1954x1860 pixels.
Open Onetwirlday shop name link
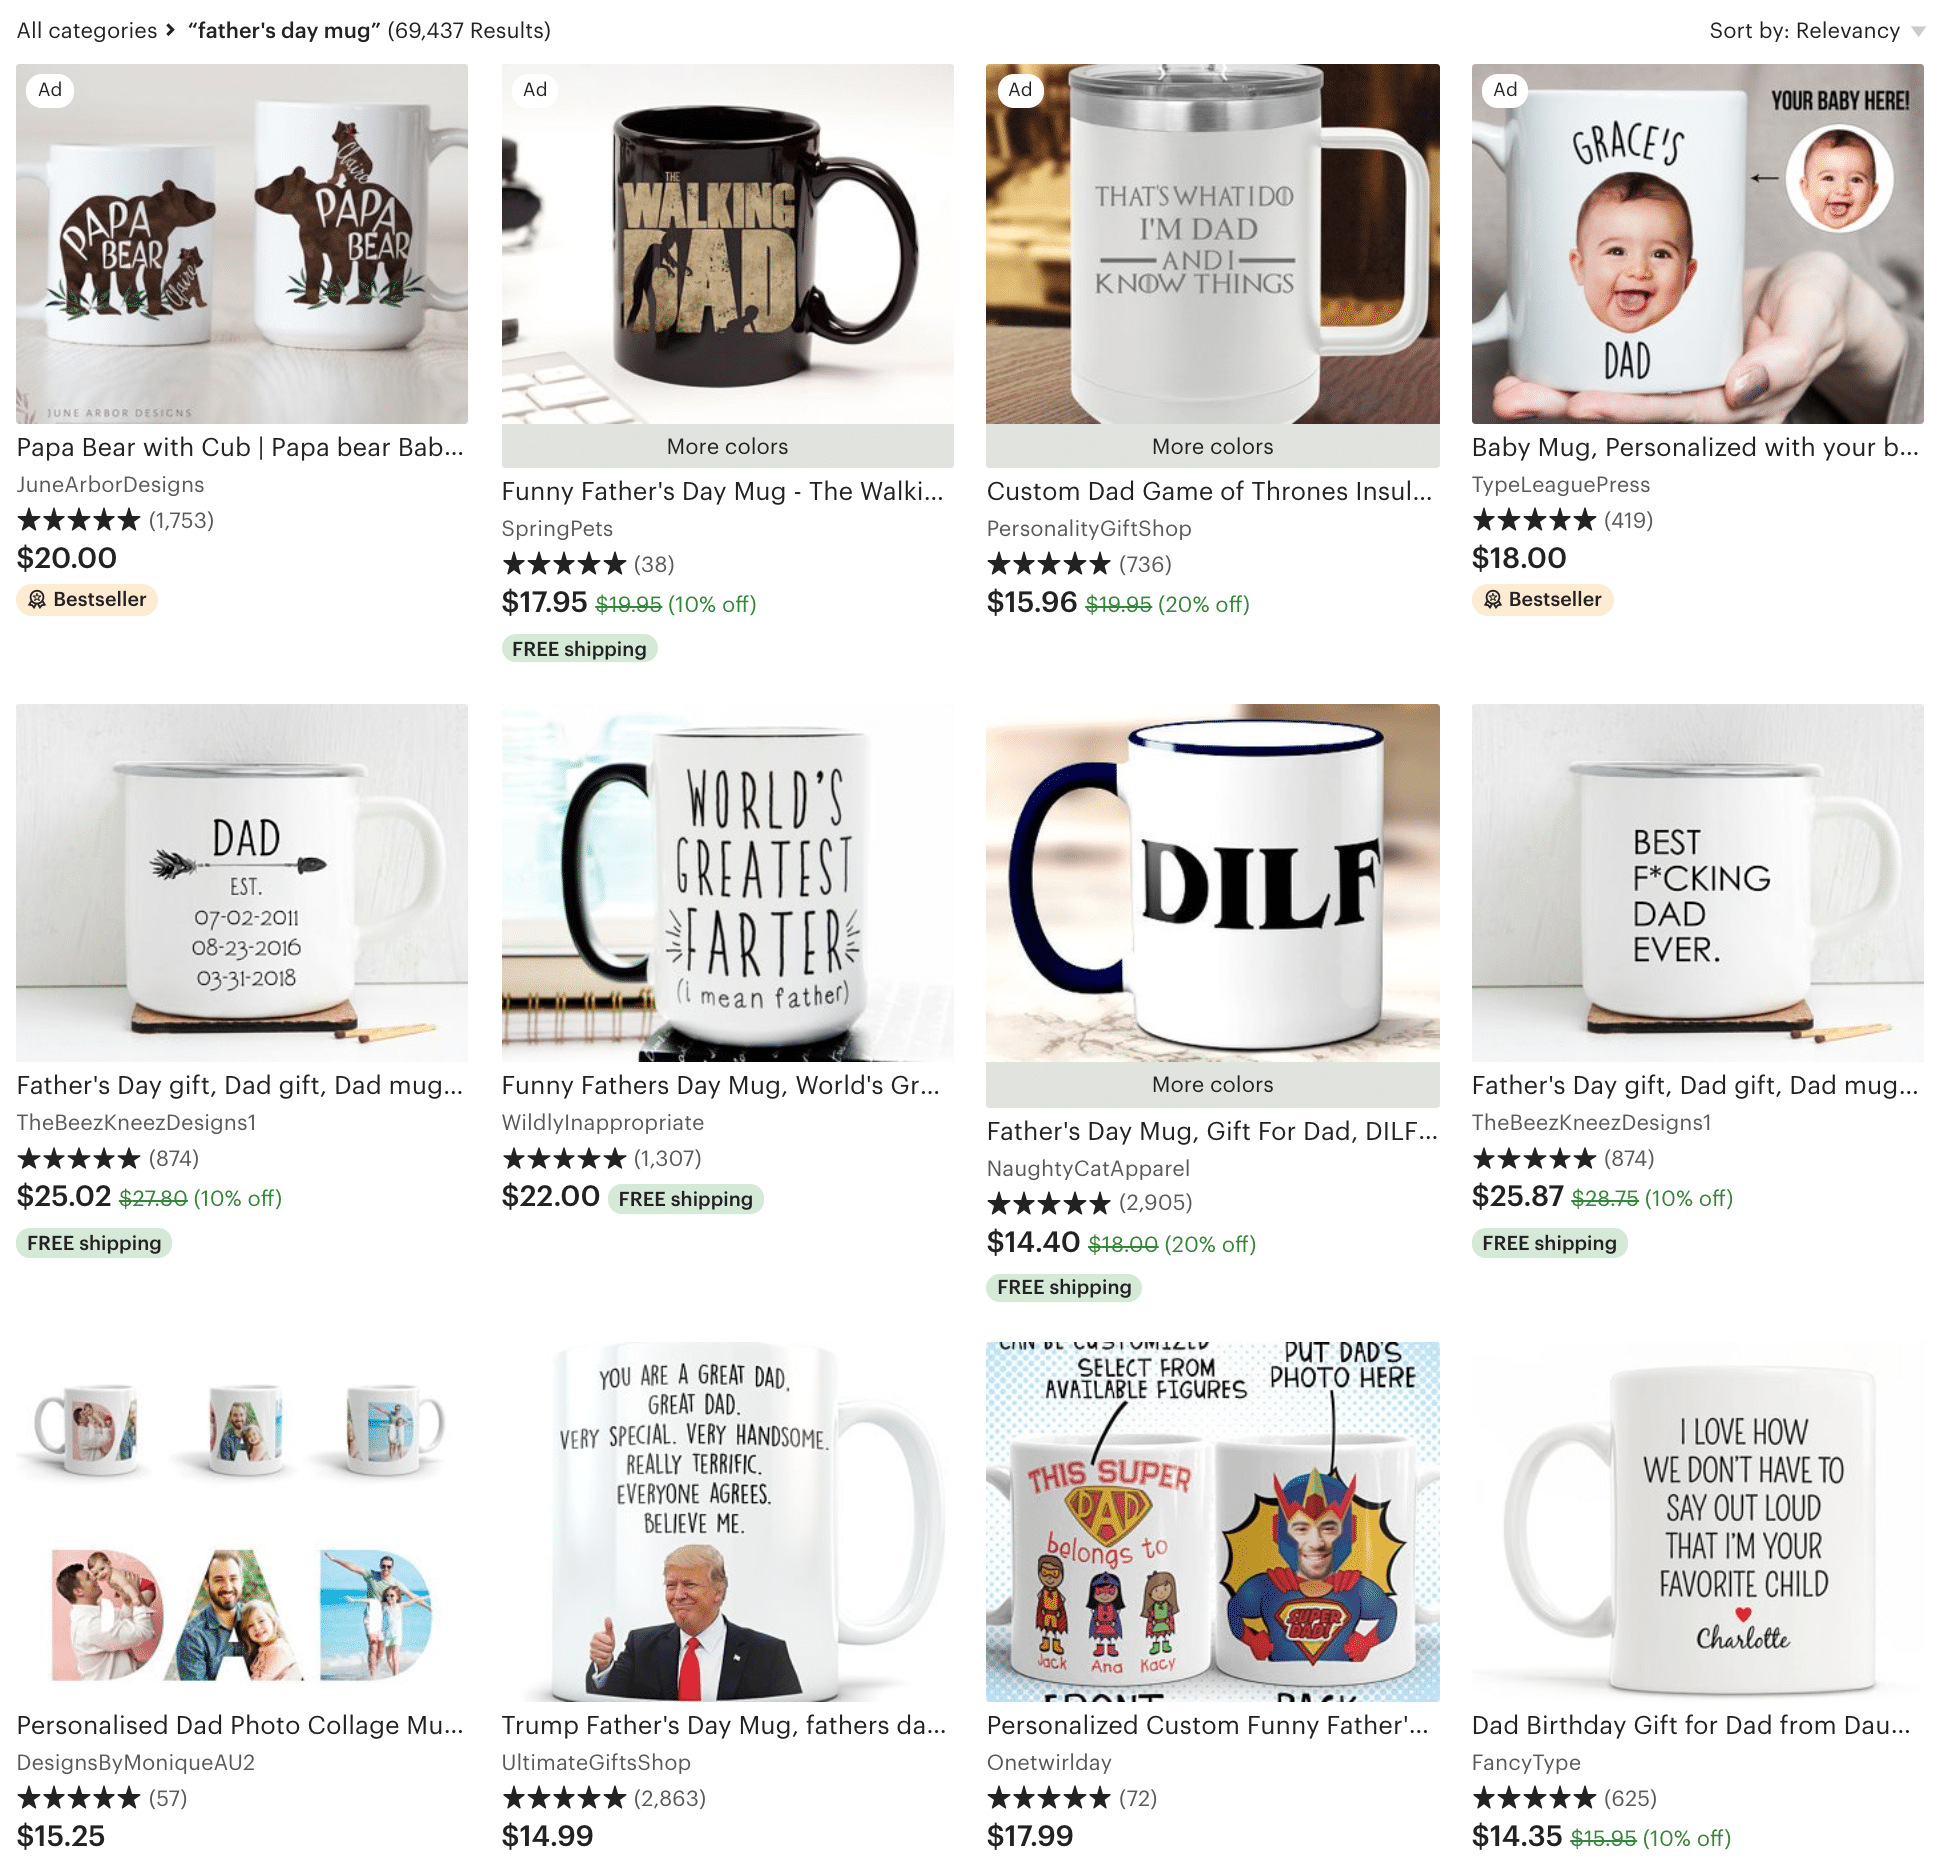pyautogui.click(x=1049, y=1762)
